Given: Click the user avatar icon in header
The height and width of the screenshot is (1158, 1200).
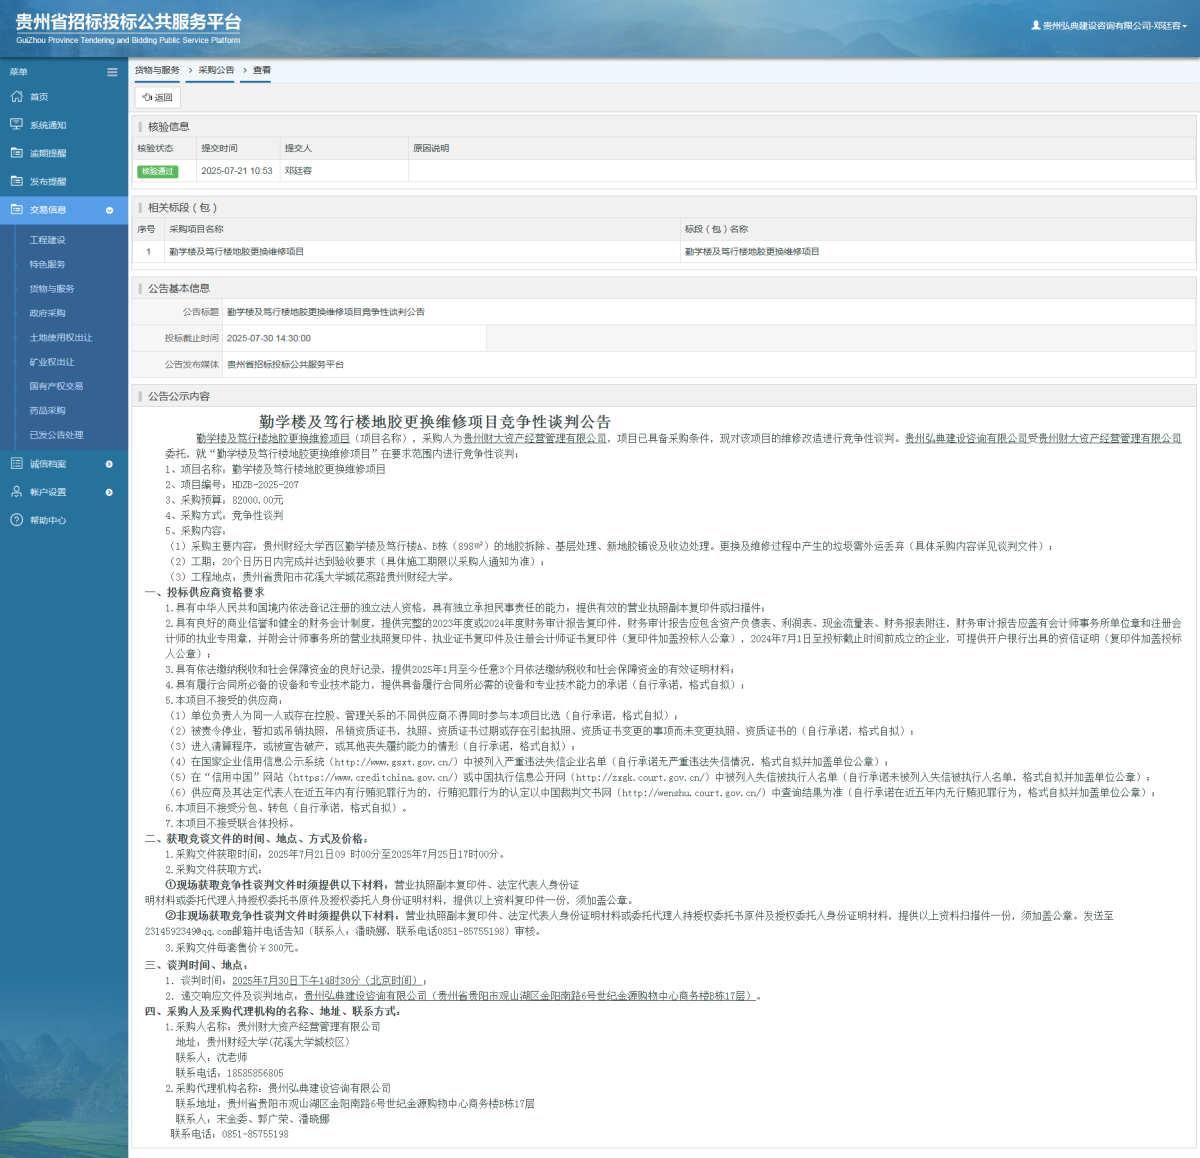Looking at the screenshot, I should [1036, 25].
